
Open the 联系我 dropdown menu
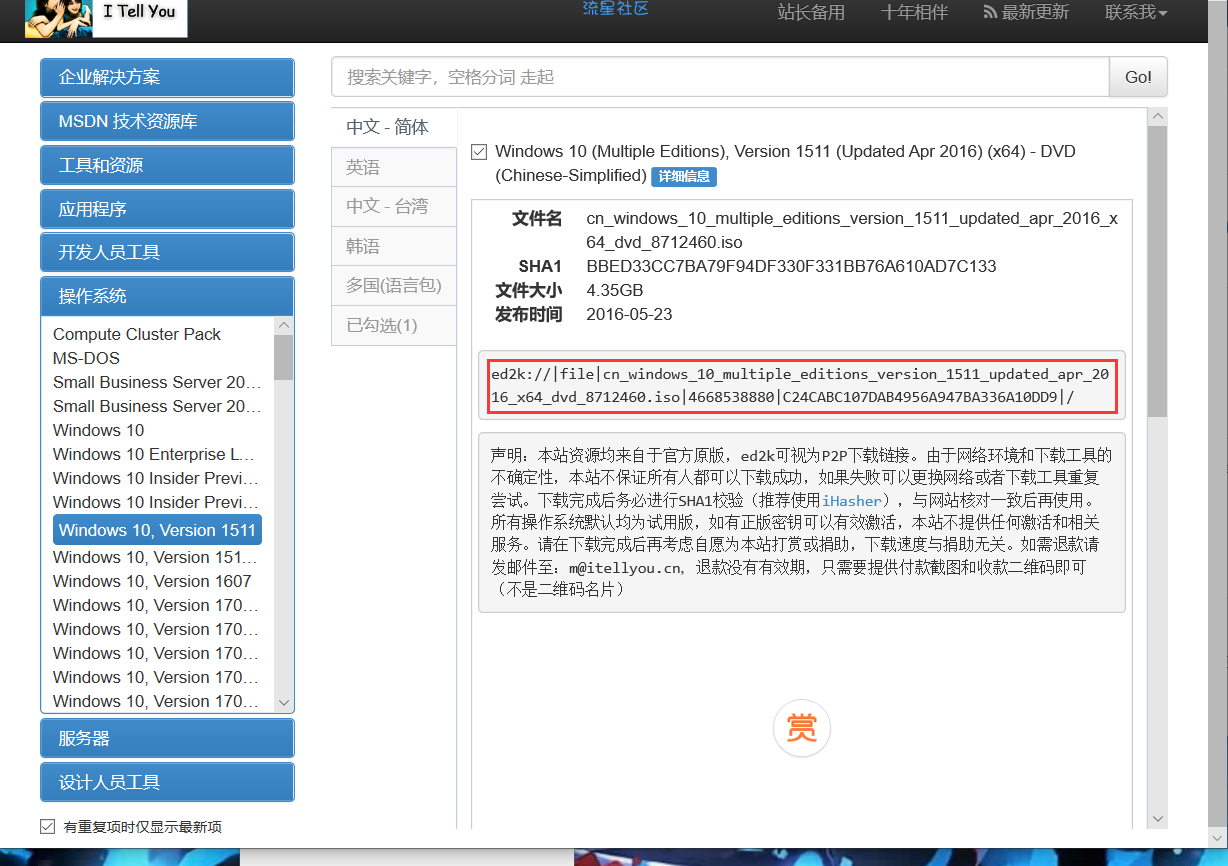click(x=1136, y=12)
